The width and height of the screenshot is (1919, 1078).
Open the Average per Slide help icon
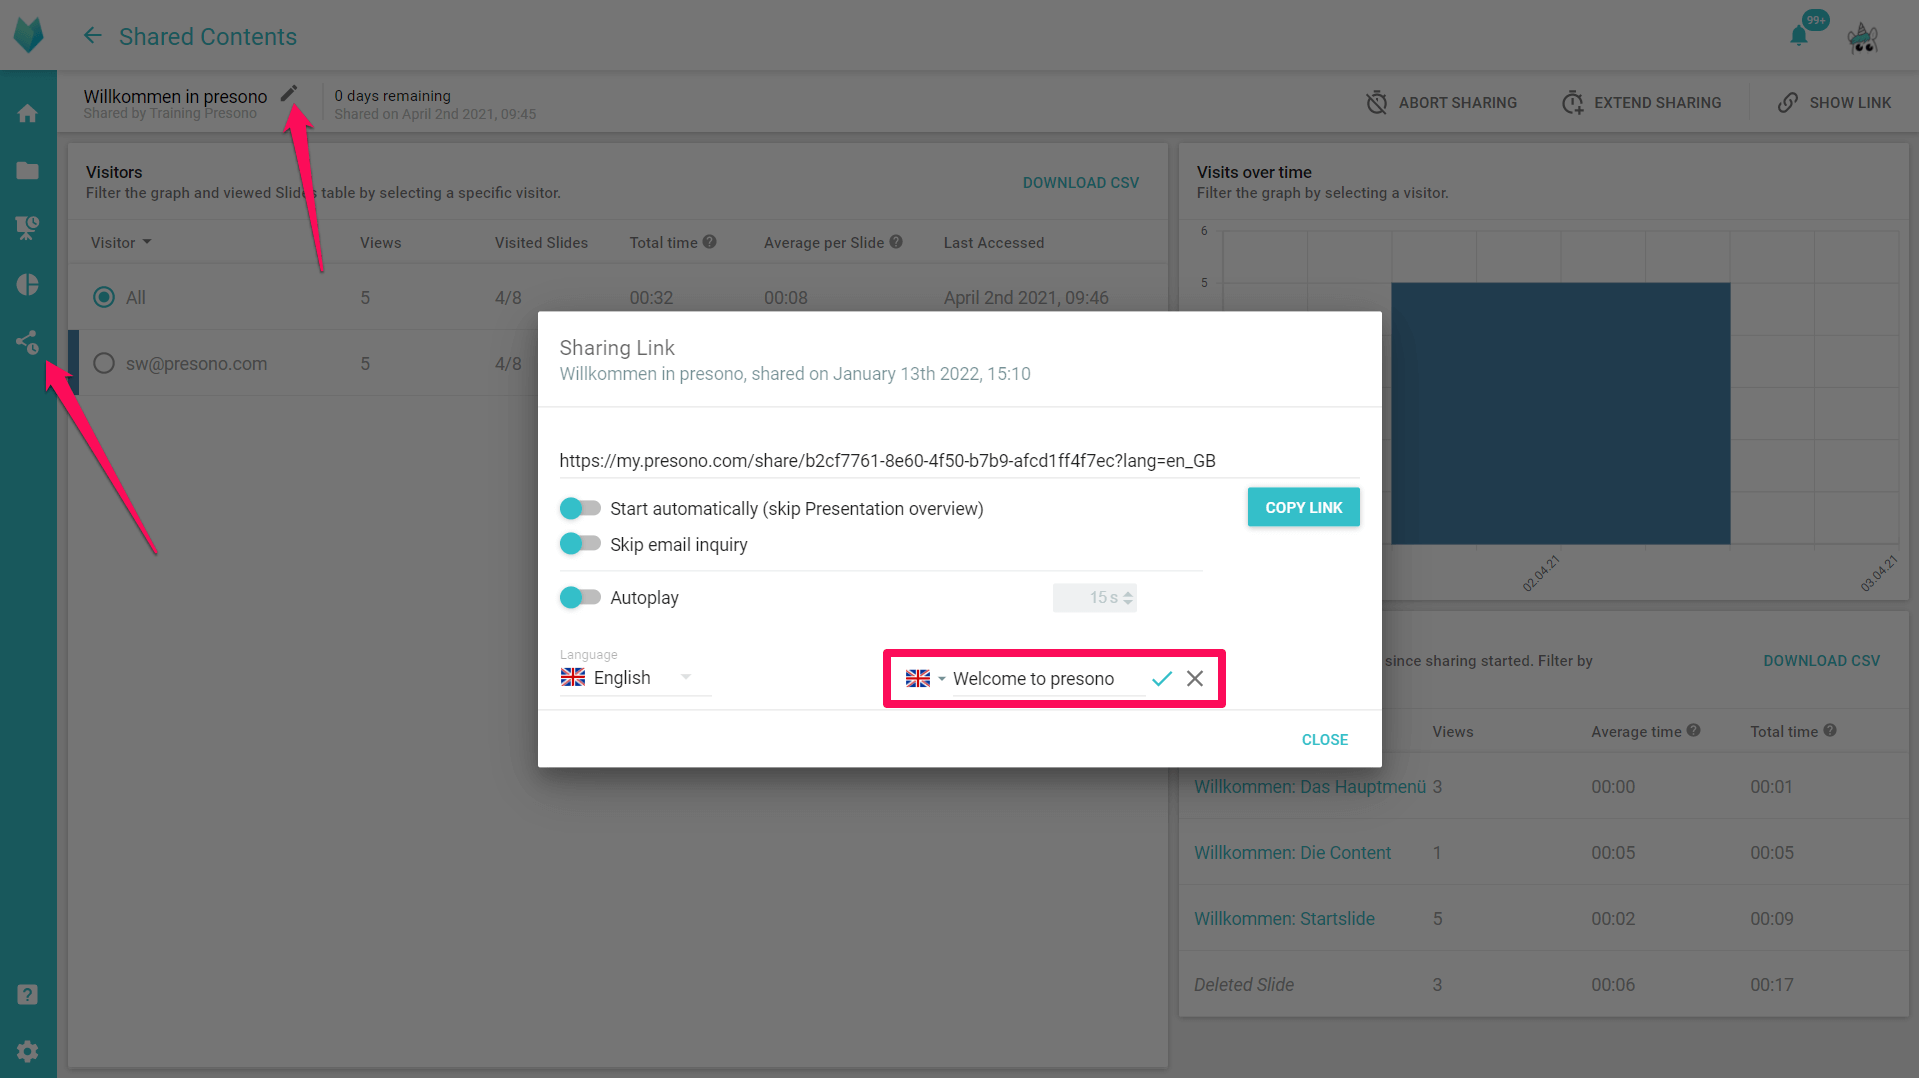click(896, 242)
